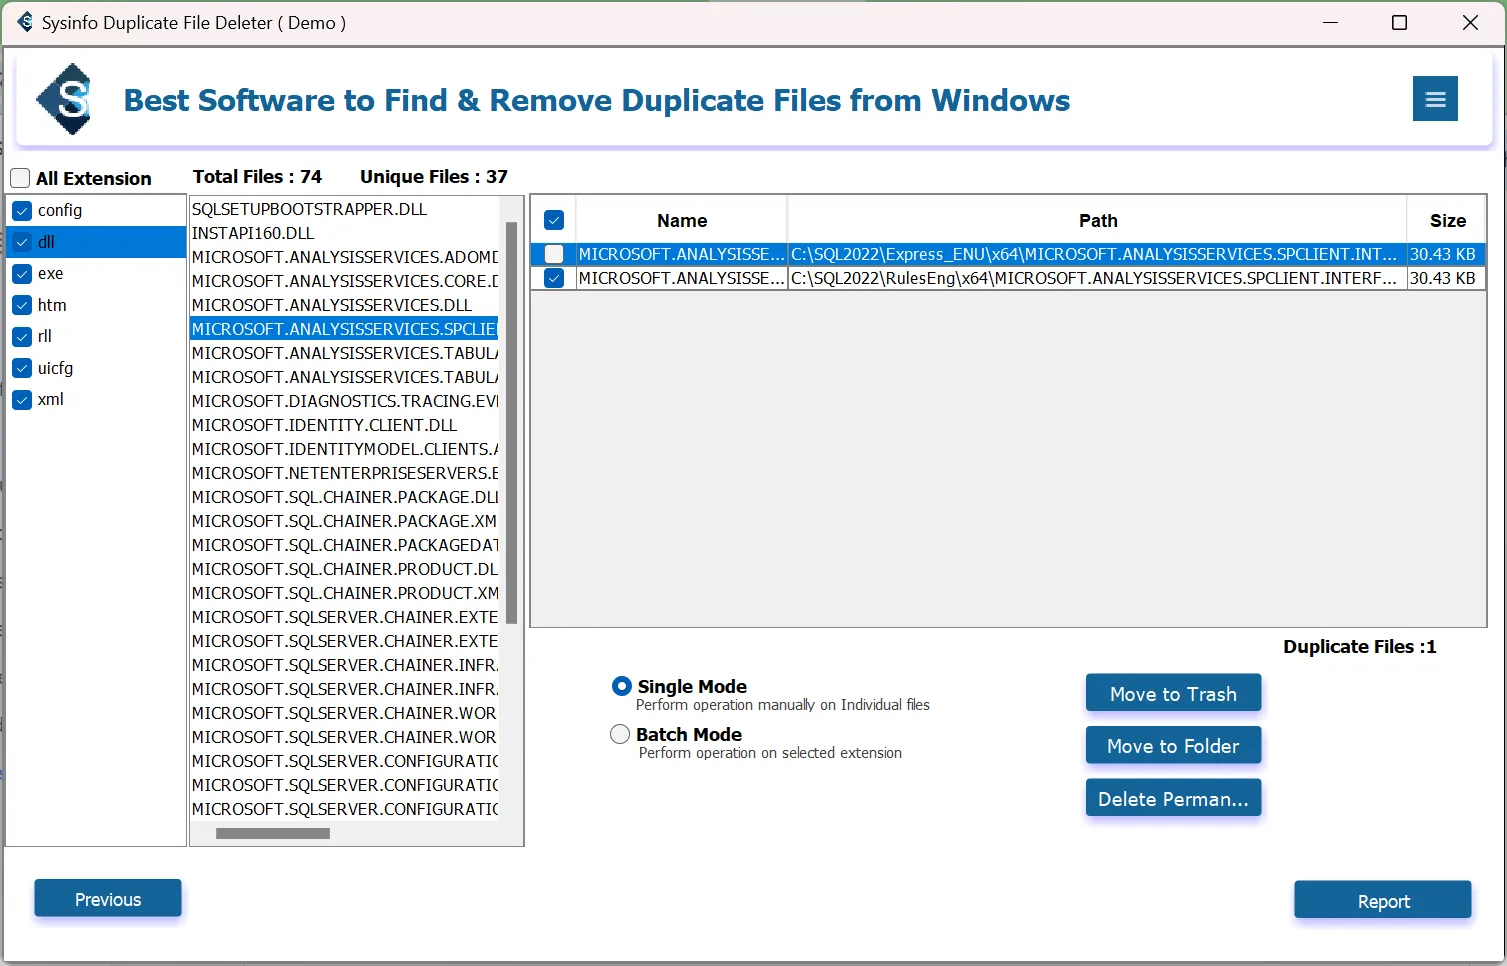Screen dimensions: 1507x966
Task: Click the Move to Folder button
Action: tap(1173, 746)
